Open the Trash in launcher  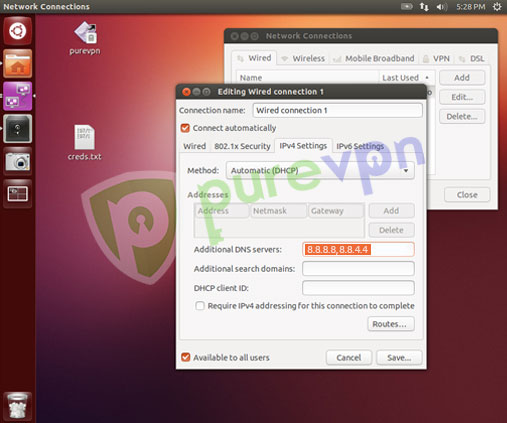pos(17,406)
